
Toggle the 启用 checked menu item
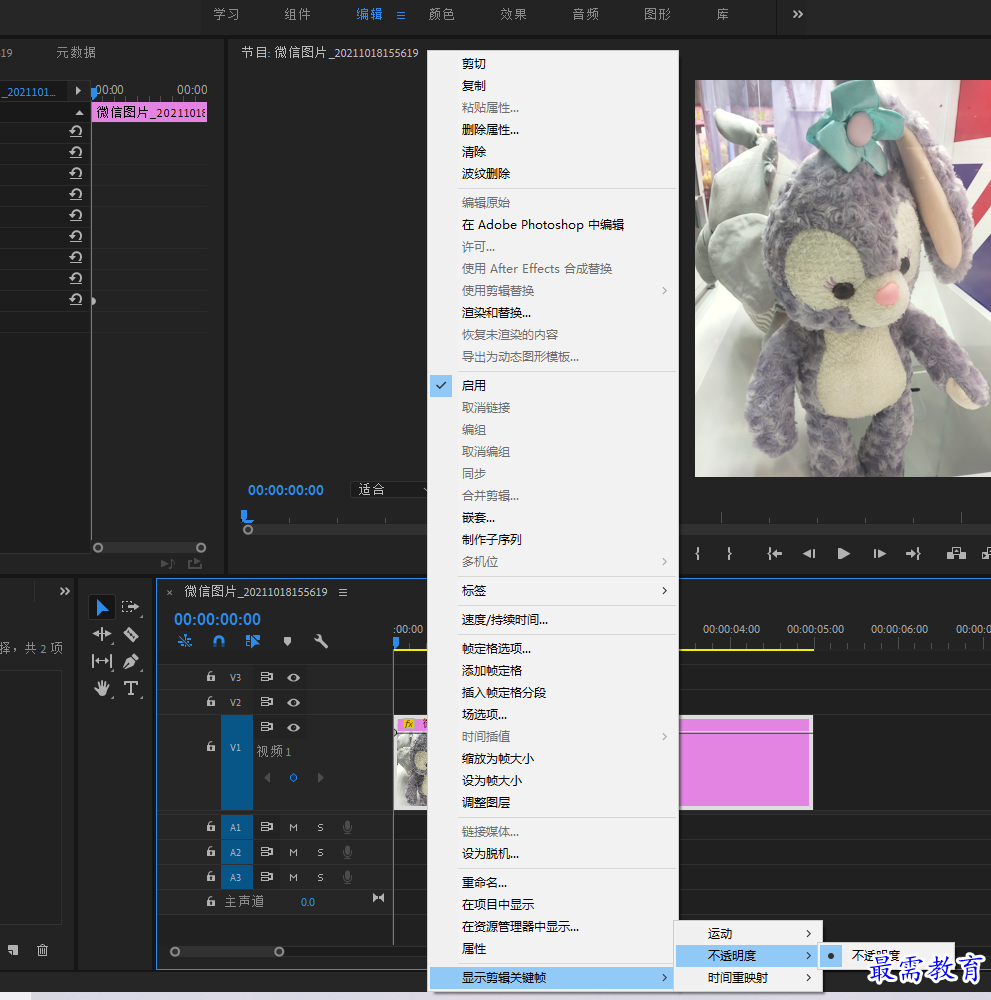pos(552,386)
